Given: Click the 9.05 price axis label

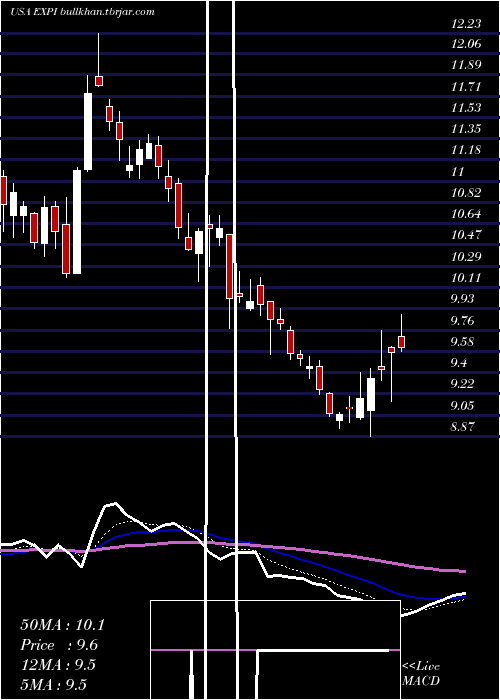Looking at the screenshot, I should [x=462, y=405].
